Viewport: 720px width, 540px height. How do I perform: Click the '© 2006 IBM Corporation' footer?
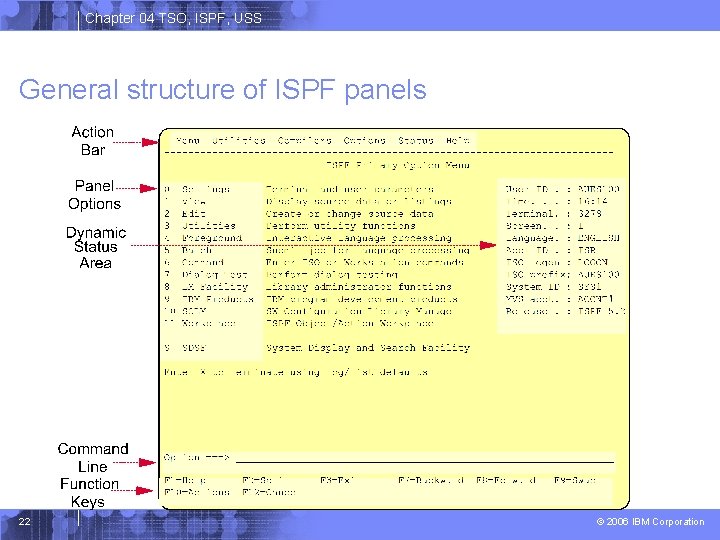[650, 522]
